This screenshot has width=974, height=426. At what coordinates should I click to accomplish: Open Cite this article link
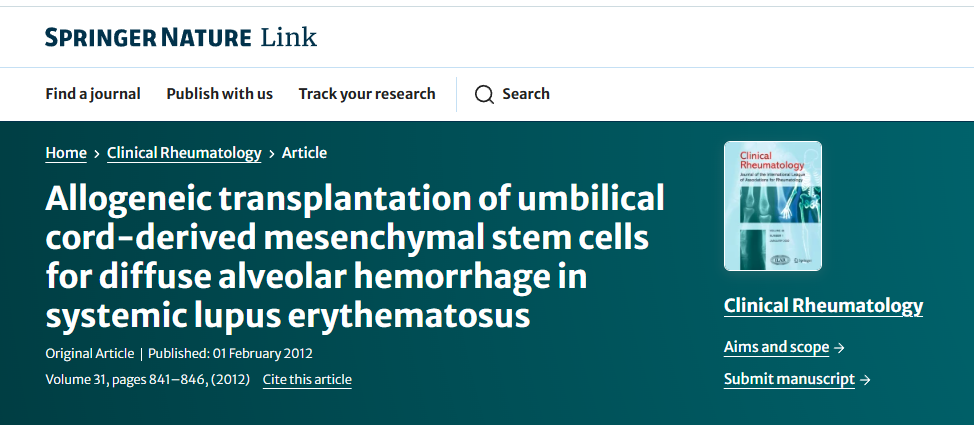(x=307, y=380)
